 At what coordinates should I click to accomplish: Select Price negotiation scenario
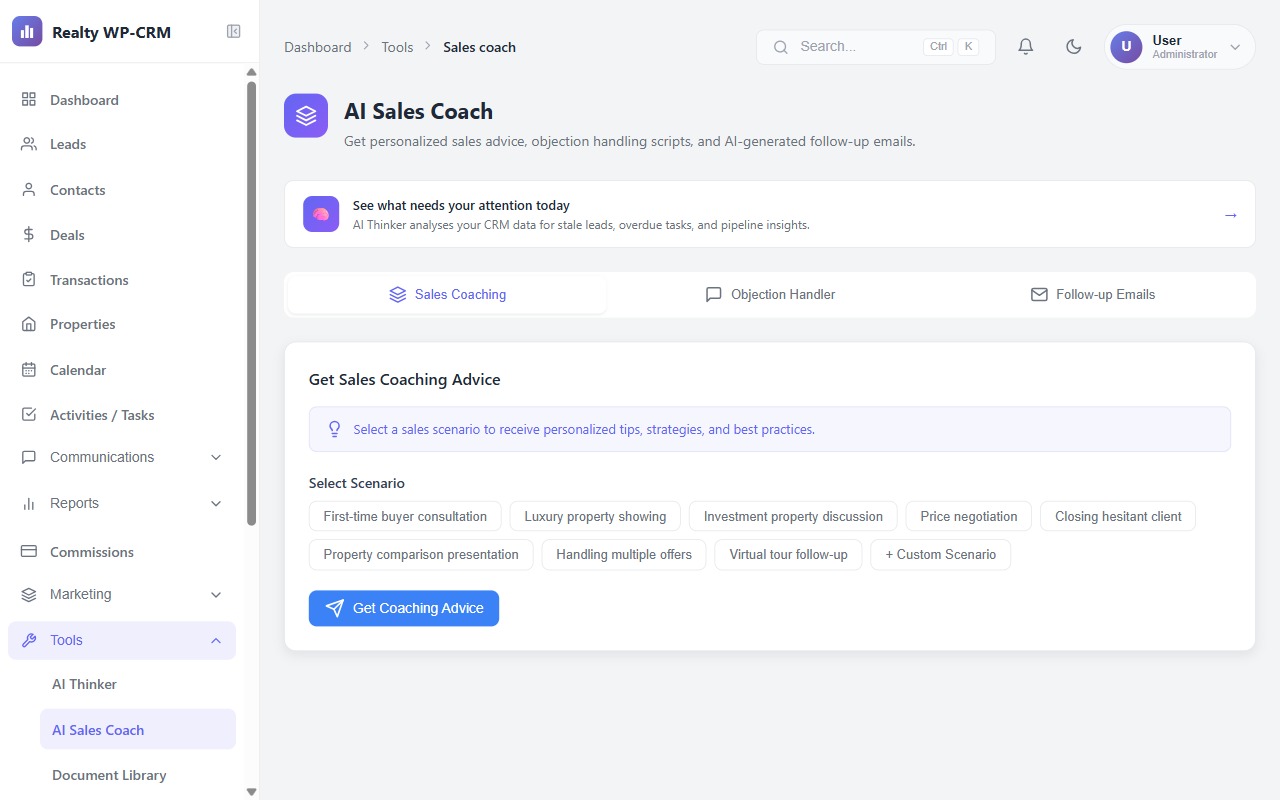[x=969, y=517]
